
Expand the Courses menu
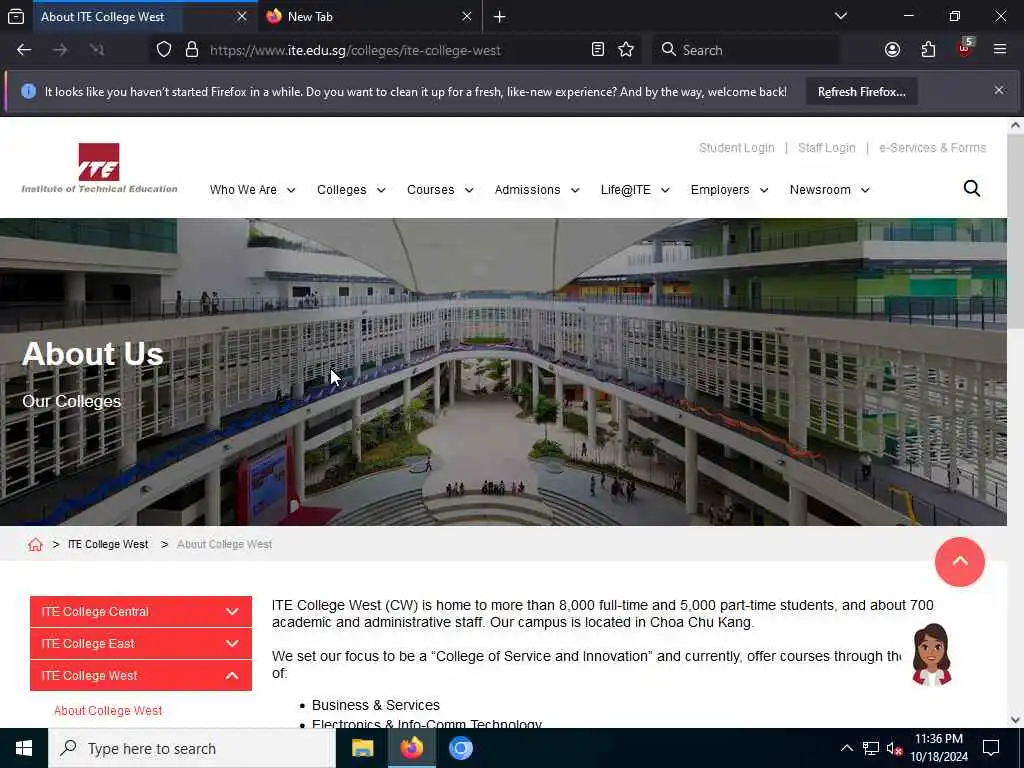point(440,189)
